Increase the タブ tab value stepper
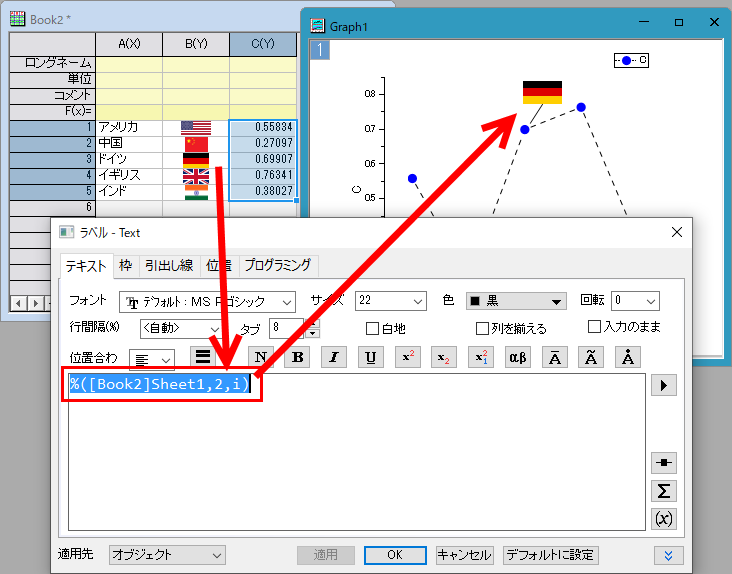This screenshot has height=574, width=732. (313, 323)
